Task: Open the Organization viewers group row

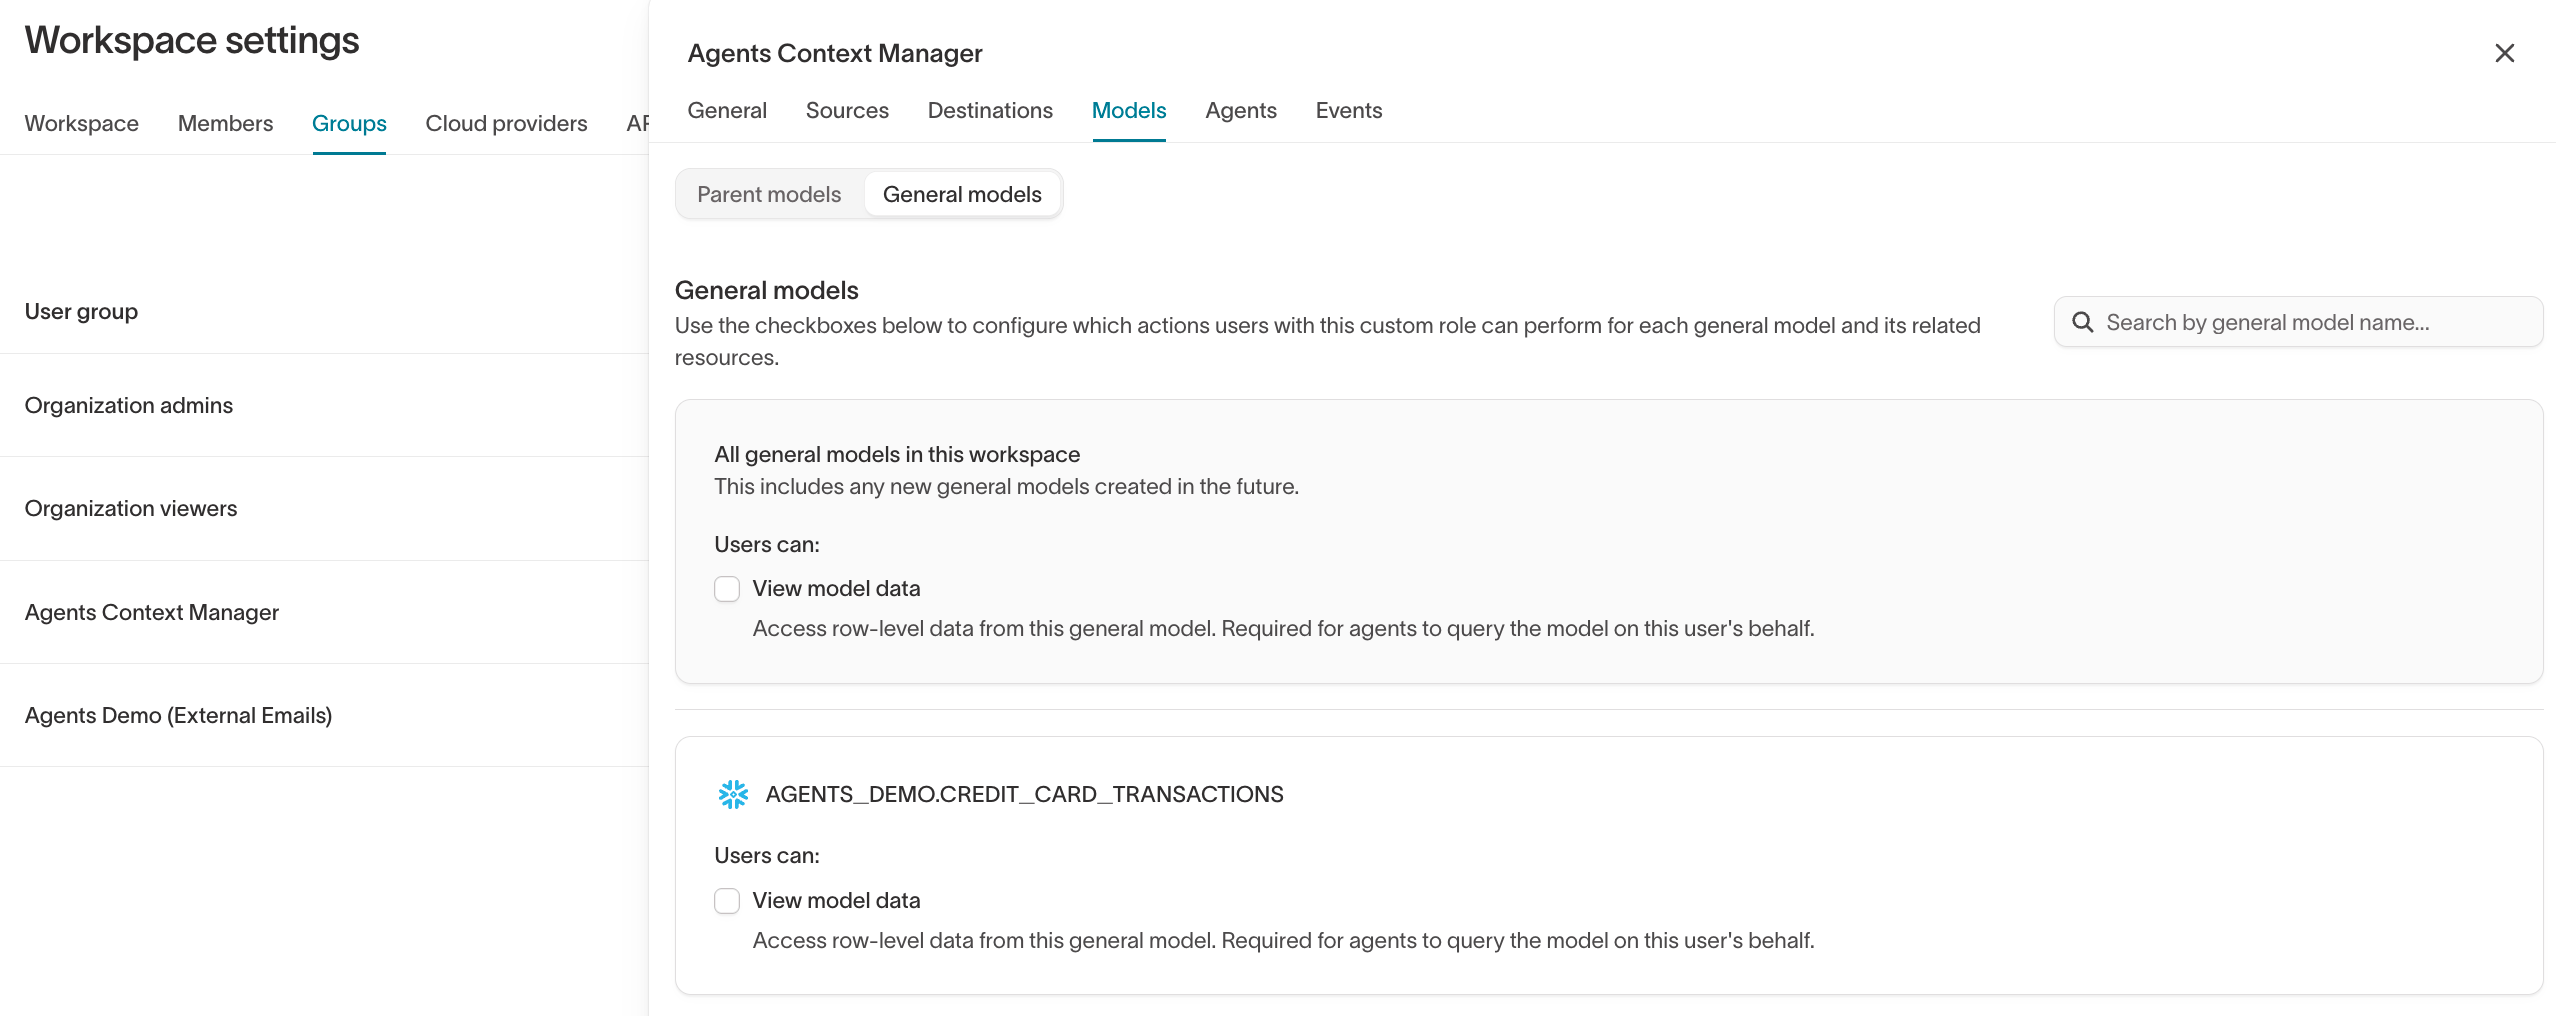Action: coord(324,509)
